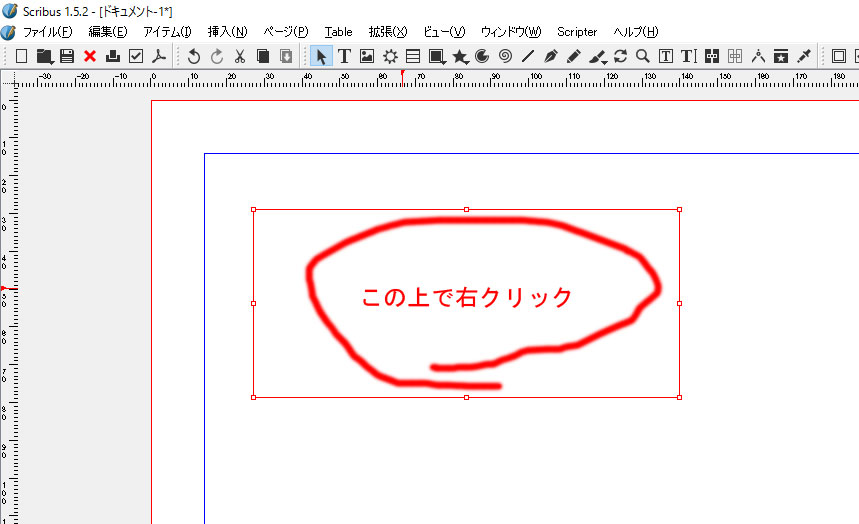
Task: Open the Story Editor text icon
Action: 689,56
